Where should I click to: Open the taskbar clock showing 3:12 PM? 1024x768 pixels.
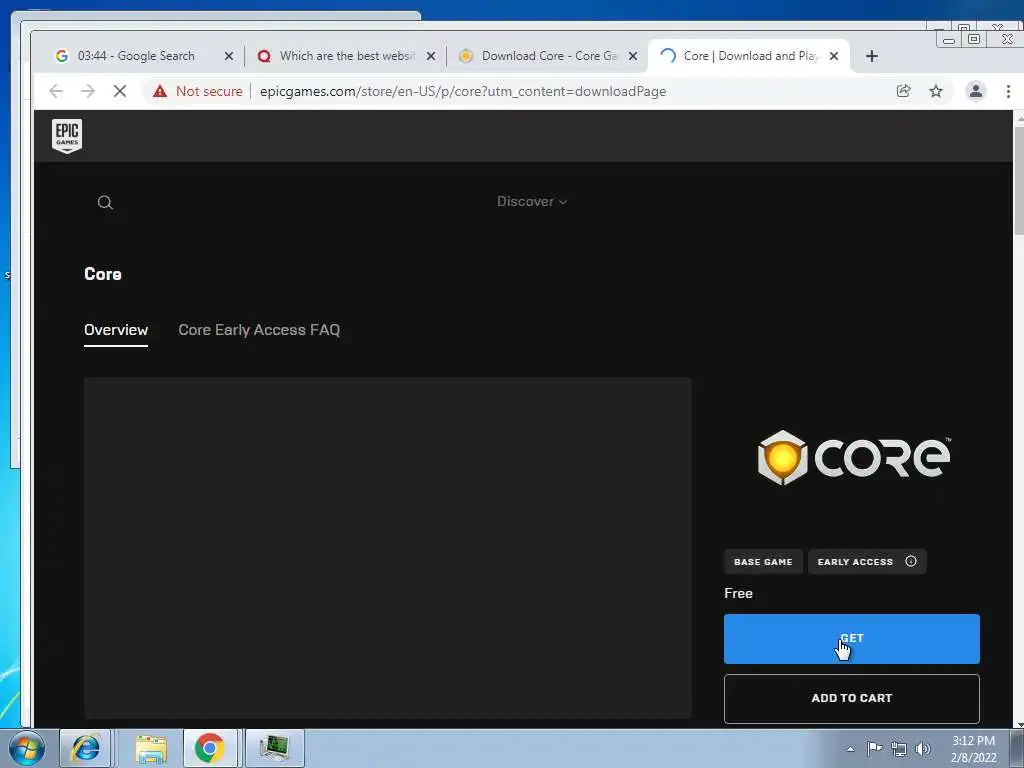[x=974, y=749]
